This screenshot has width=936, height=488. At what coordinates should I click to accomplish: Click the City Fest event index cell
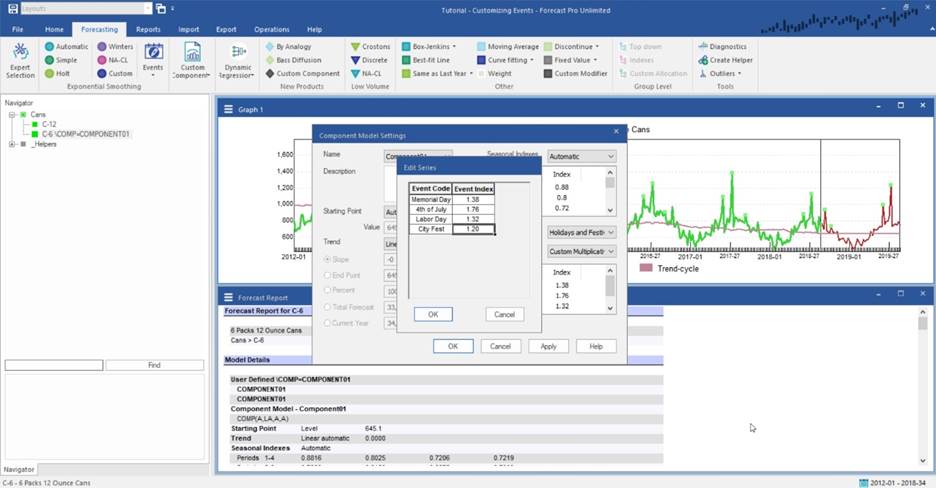tap(473, 229)
